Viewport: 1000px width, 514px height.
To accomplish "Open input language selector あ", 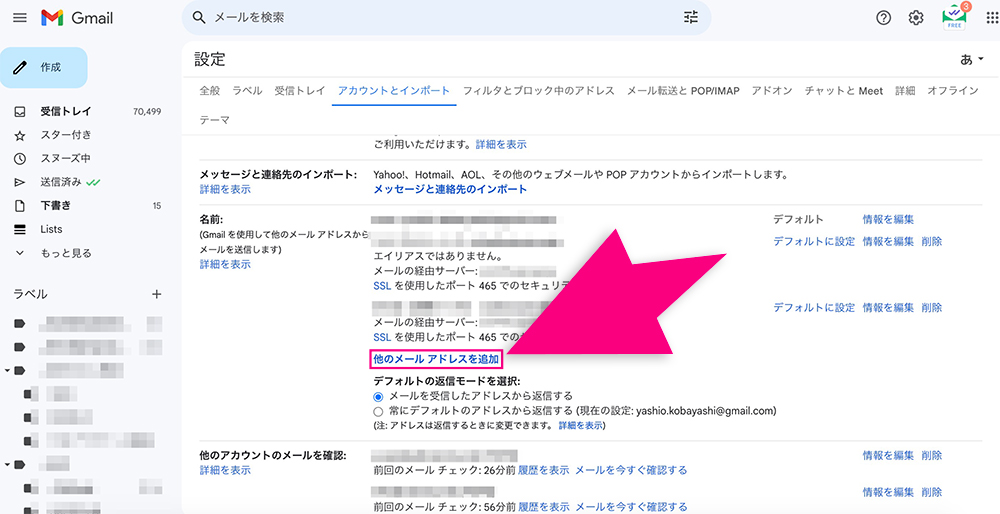I will pos(971,60).
